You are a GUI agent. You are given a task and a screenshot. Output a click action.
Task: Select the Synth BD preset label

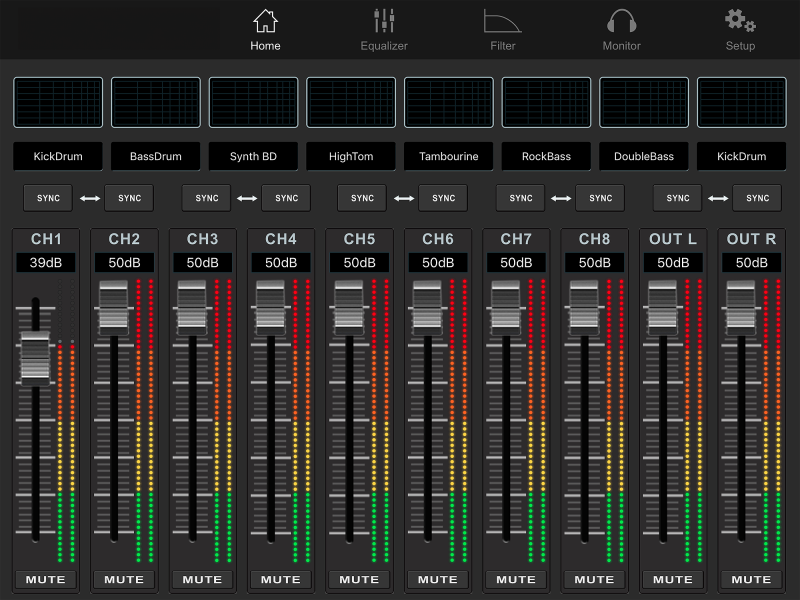[x=253, y=156]
